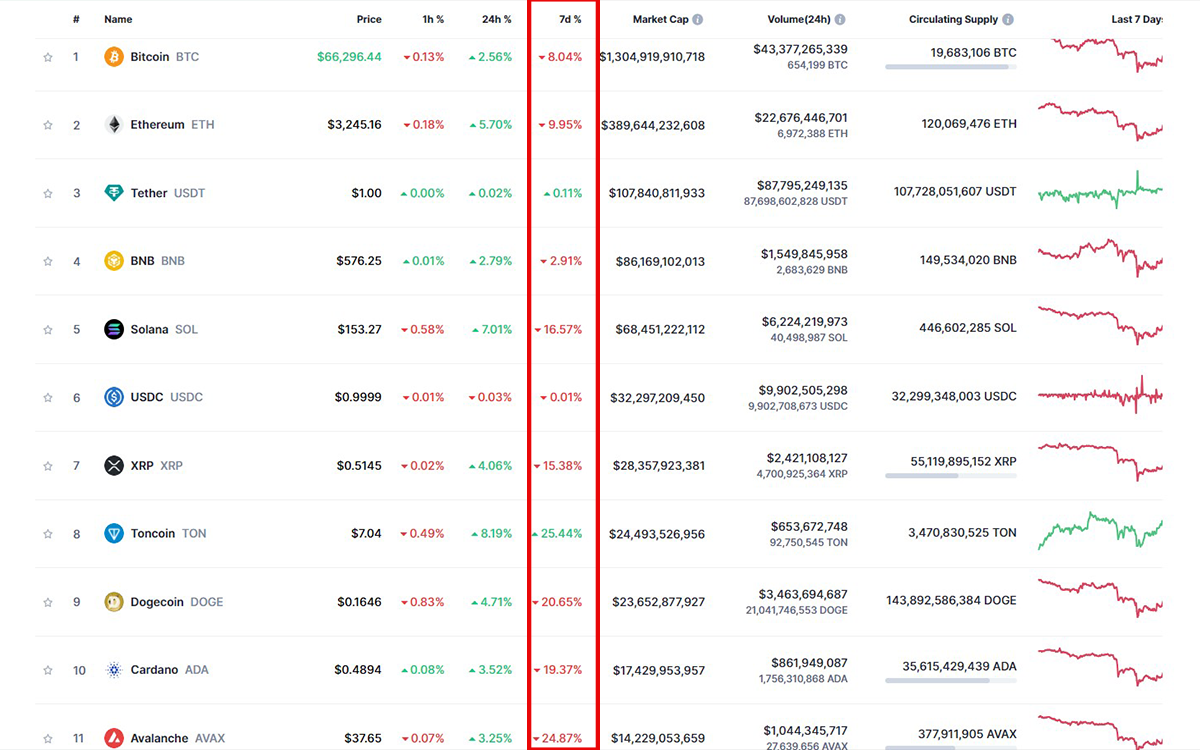Open Market Cap info tooltip icon

click(698, 20)
